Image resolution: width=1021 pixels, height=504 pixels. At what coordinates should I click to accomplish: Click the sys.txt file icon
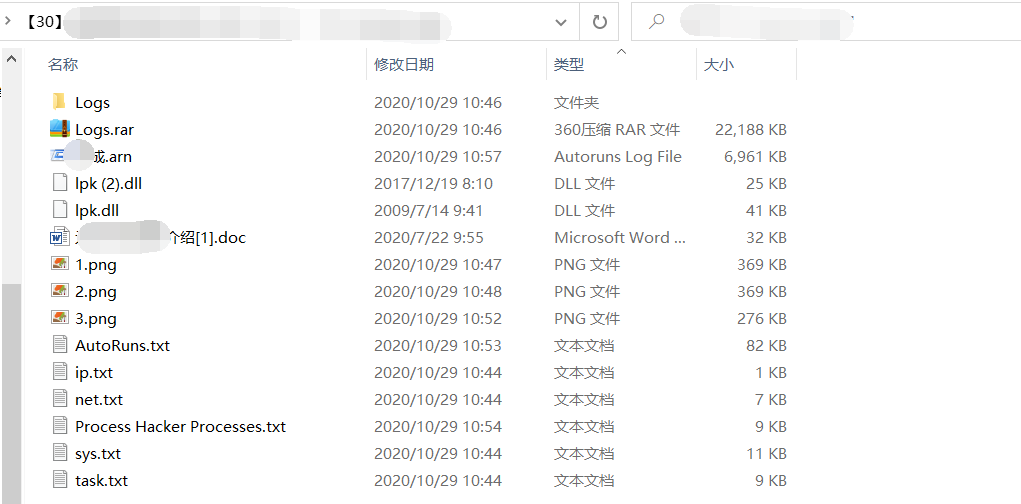coord(59,453)
